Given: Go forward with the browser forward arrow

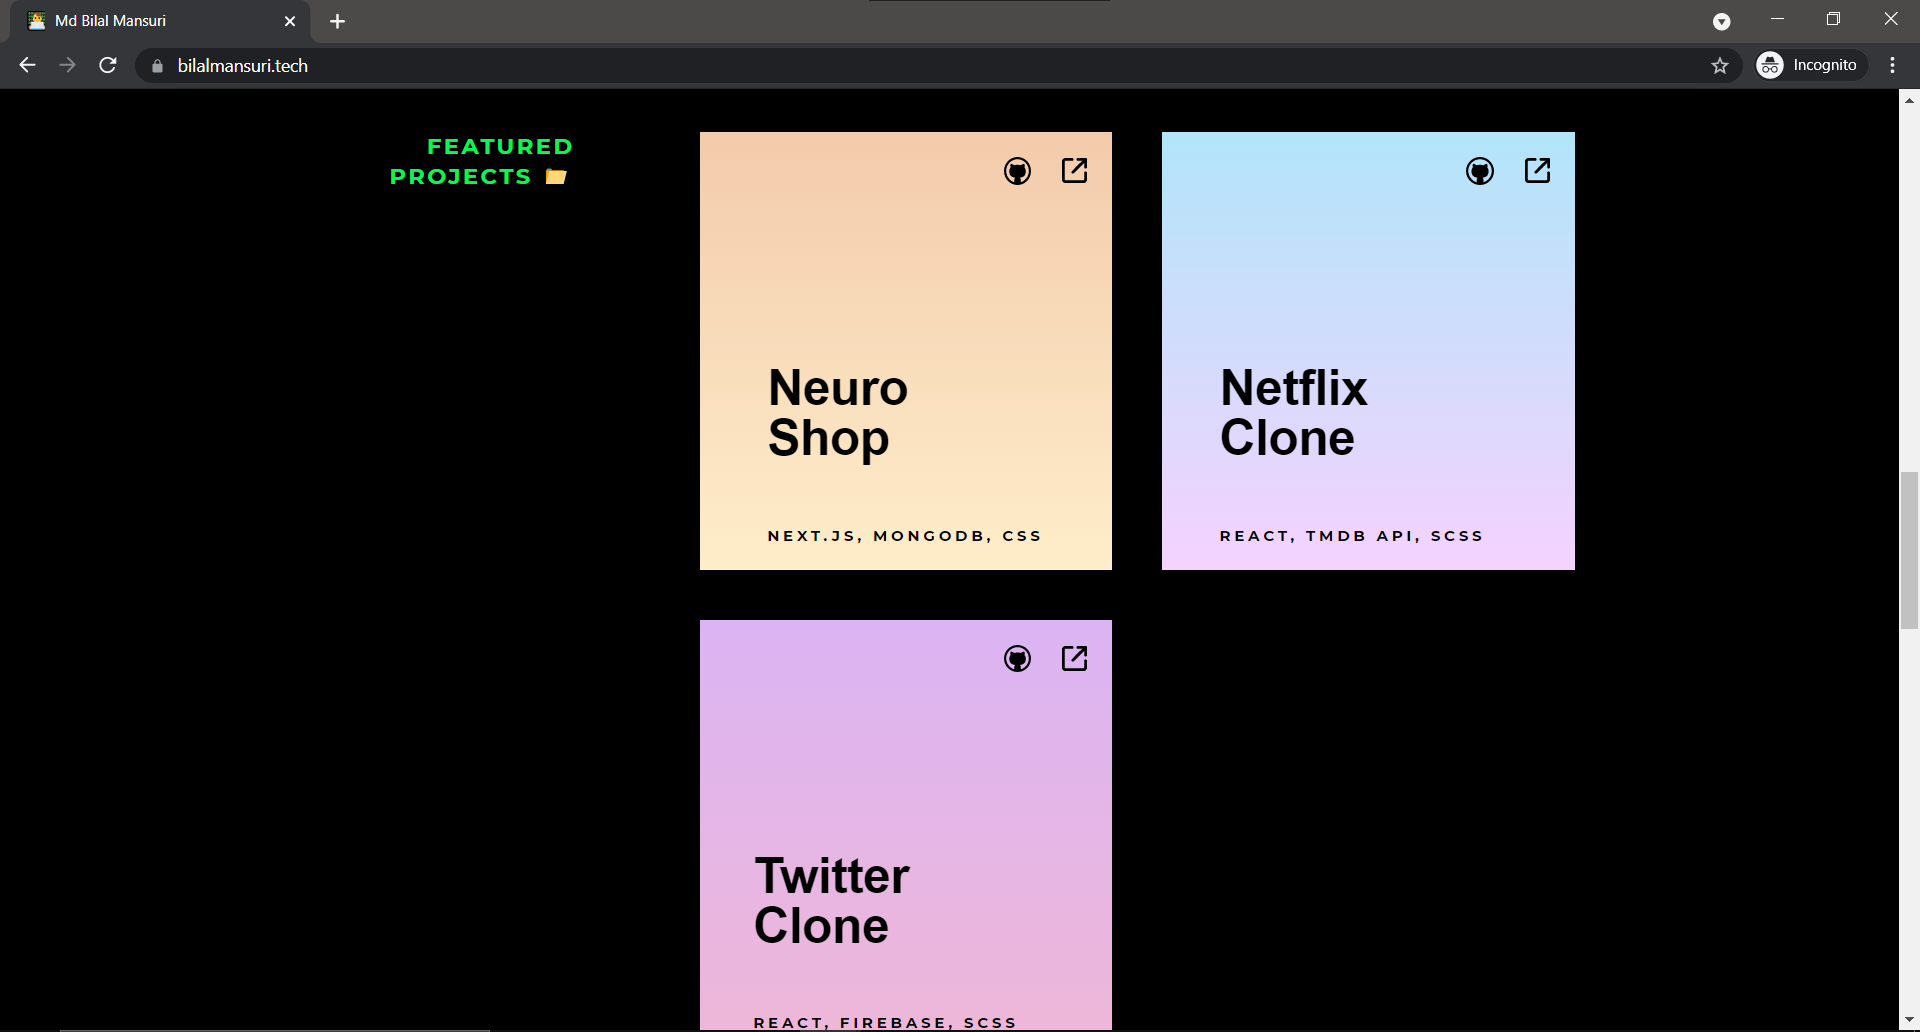Looking at the screenshot, I should click(67, 65).
